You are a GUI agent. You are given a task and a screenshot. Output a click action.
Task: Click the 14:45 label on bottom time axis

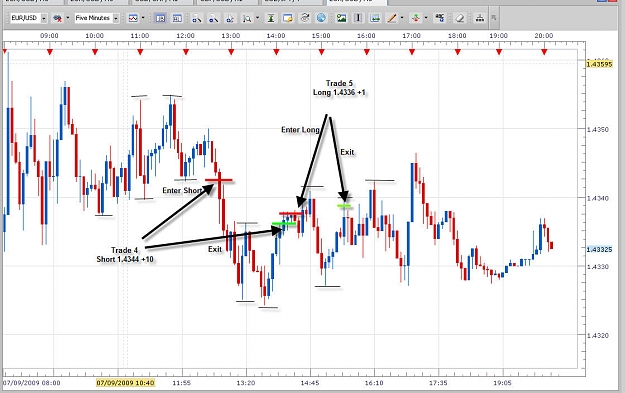tap(310, 383)
